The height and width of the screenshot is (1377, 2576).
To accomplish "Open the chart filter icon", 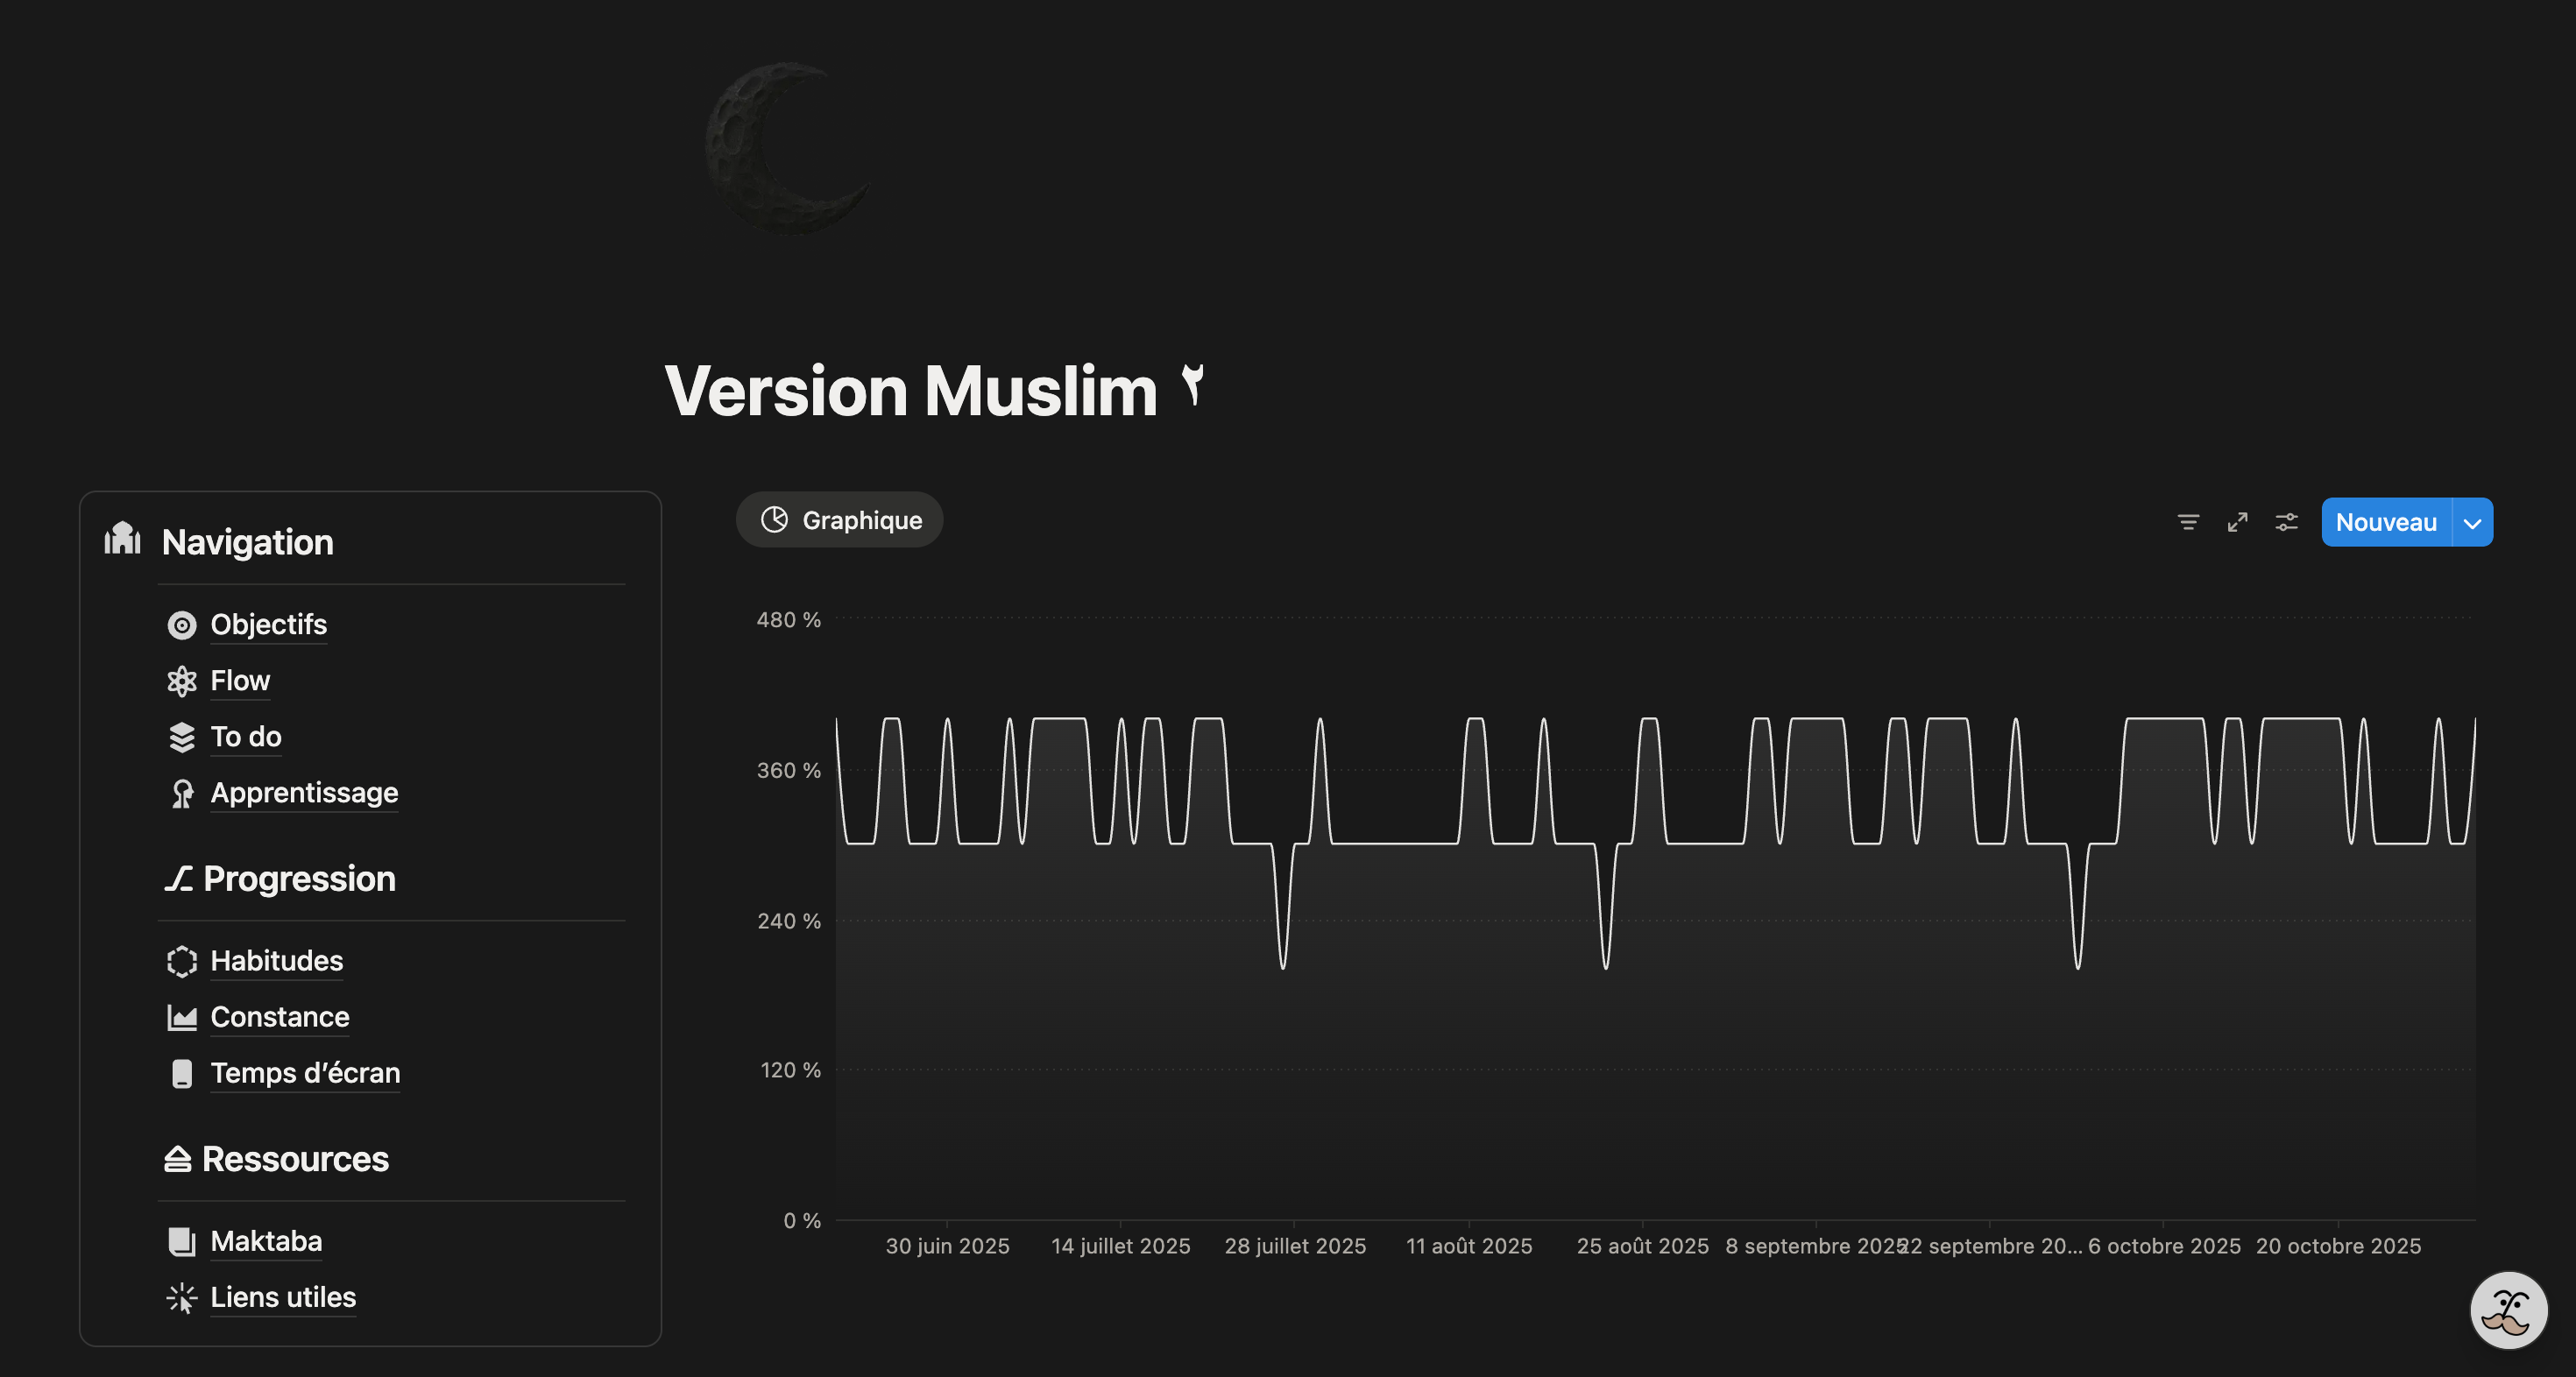I will 2189,521.
